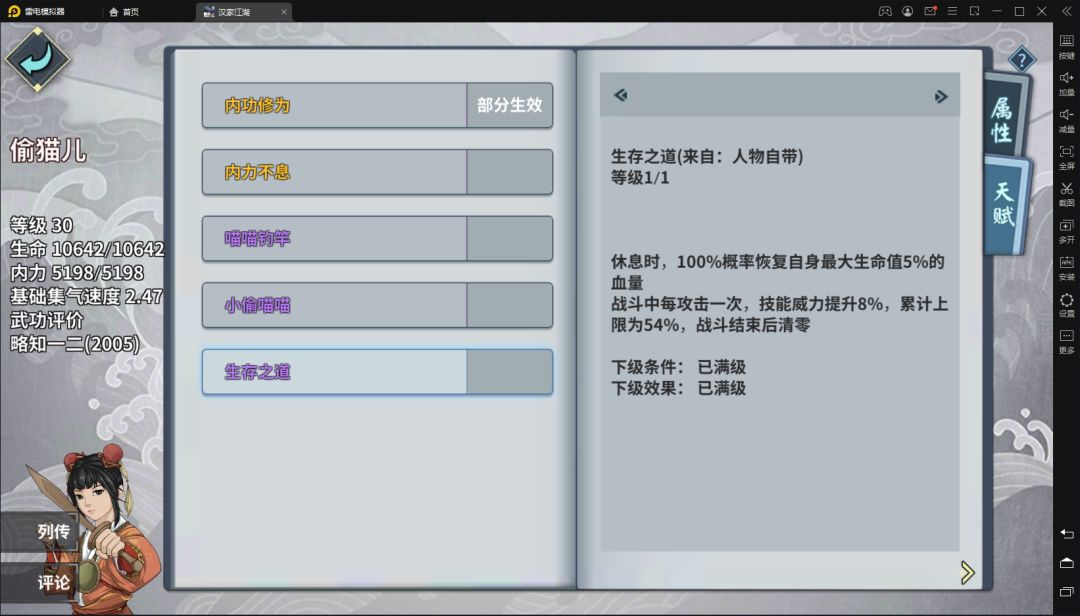Switch to the 天赋 side tab
Image resolution: width=1080 pixels, height=616 pixels.
[1005, 205]
